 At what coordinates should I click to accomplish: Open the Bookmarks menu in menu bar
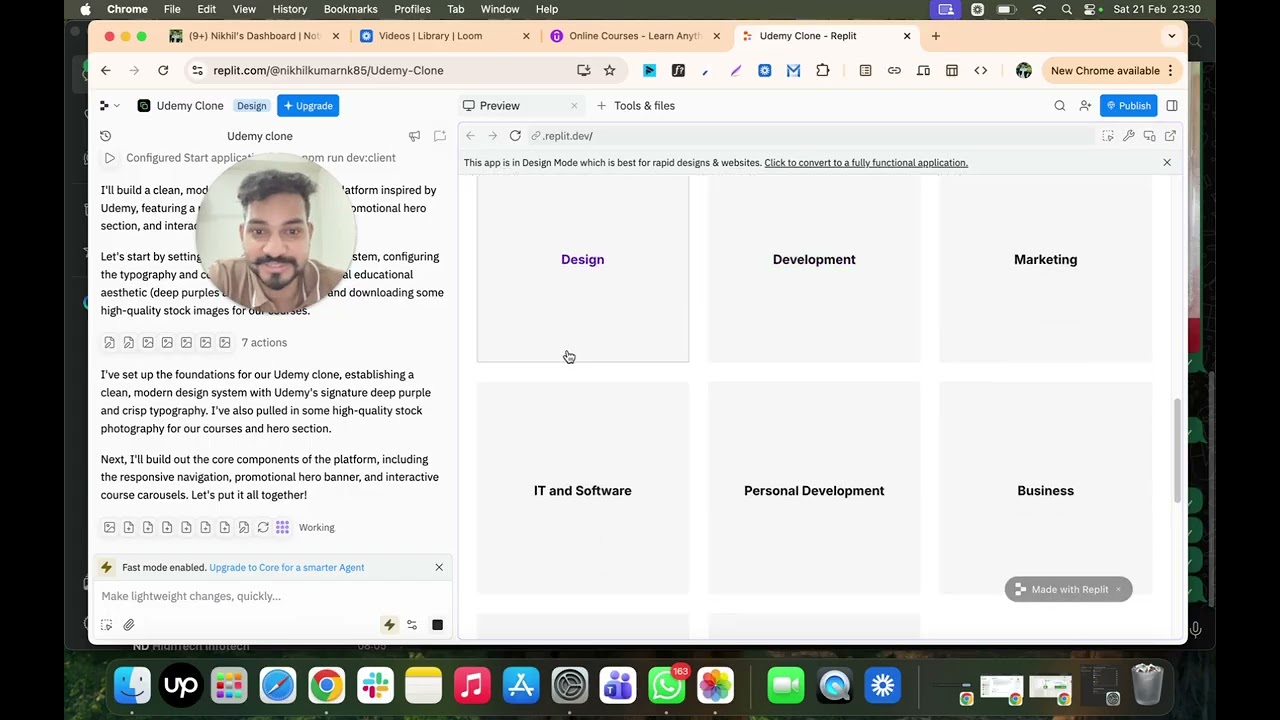tap(350, 9)
